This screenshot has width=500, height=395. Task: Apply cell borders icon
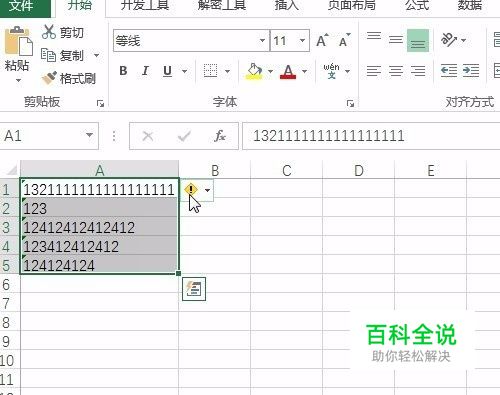[210, 71]
